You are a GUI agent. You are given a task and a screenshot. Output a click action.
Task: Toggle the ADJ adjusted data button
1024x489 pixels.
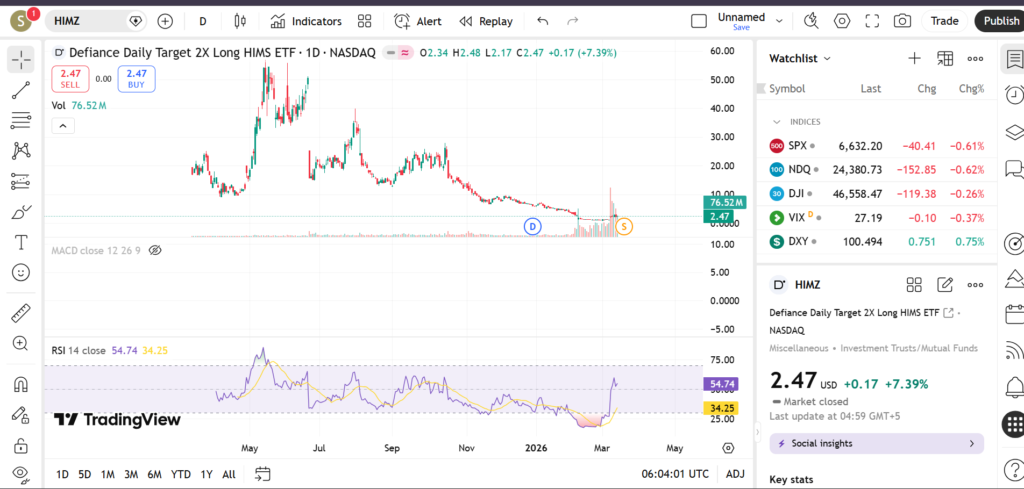coord(735,474)
